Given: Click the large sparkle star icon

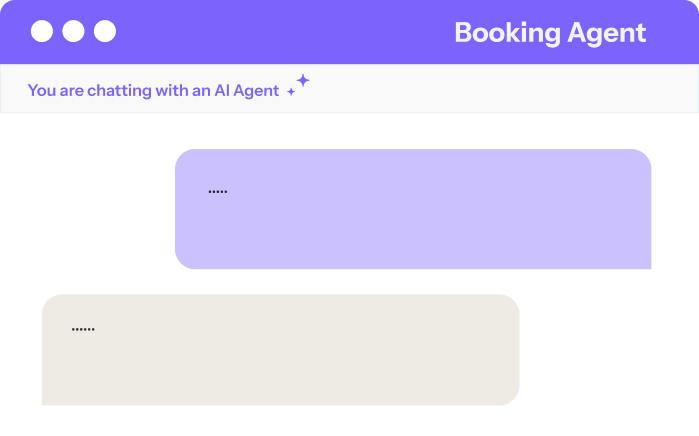Looking at the screenshot, I should coord(302,80).
